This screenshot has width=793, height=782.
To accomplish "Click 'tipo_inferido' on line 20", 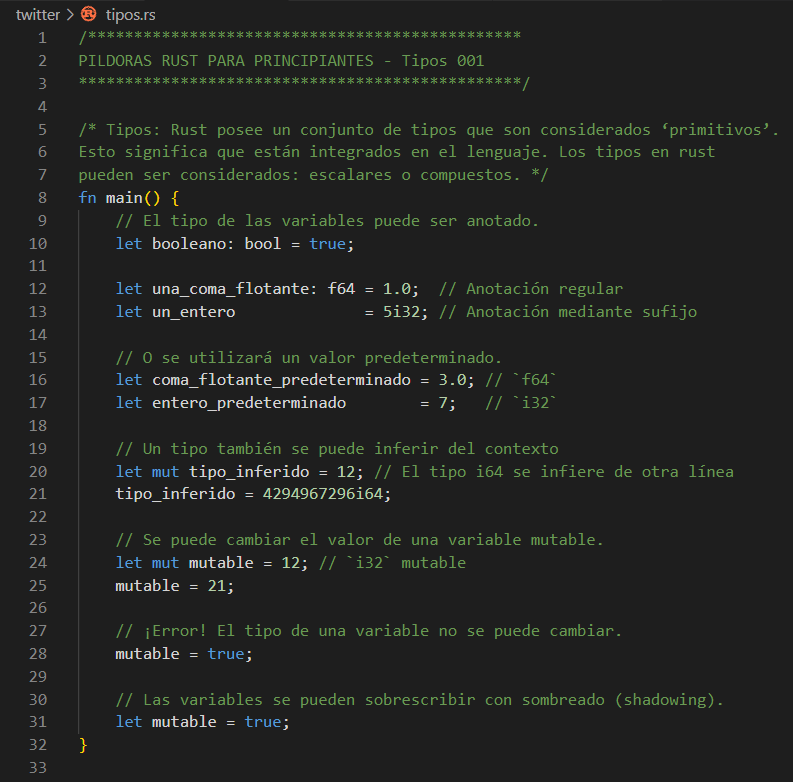I will coord(249,471).
